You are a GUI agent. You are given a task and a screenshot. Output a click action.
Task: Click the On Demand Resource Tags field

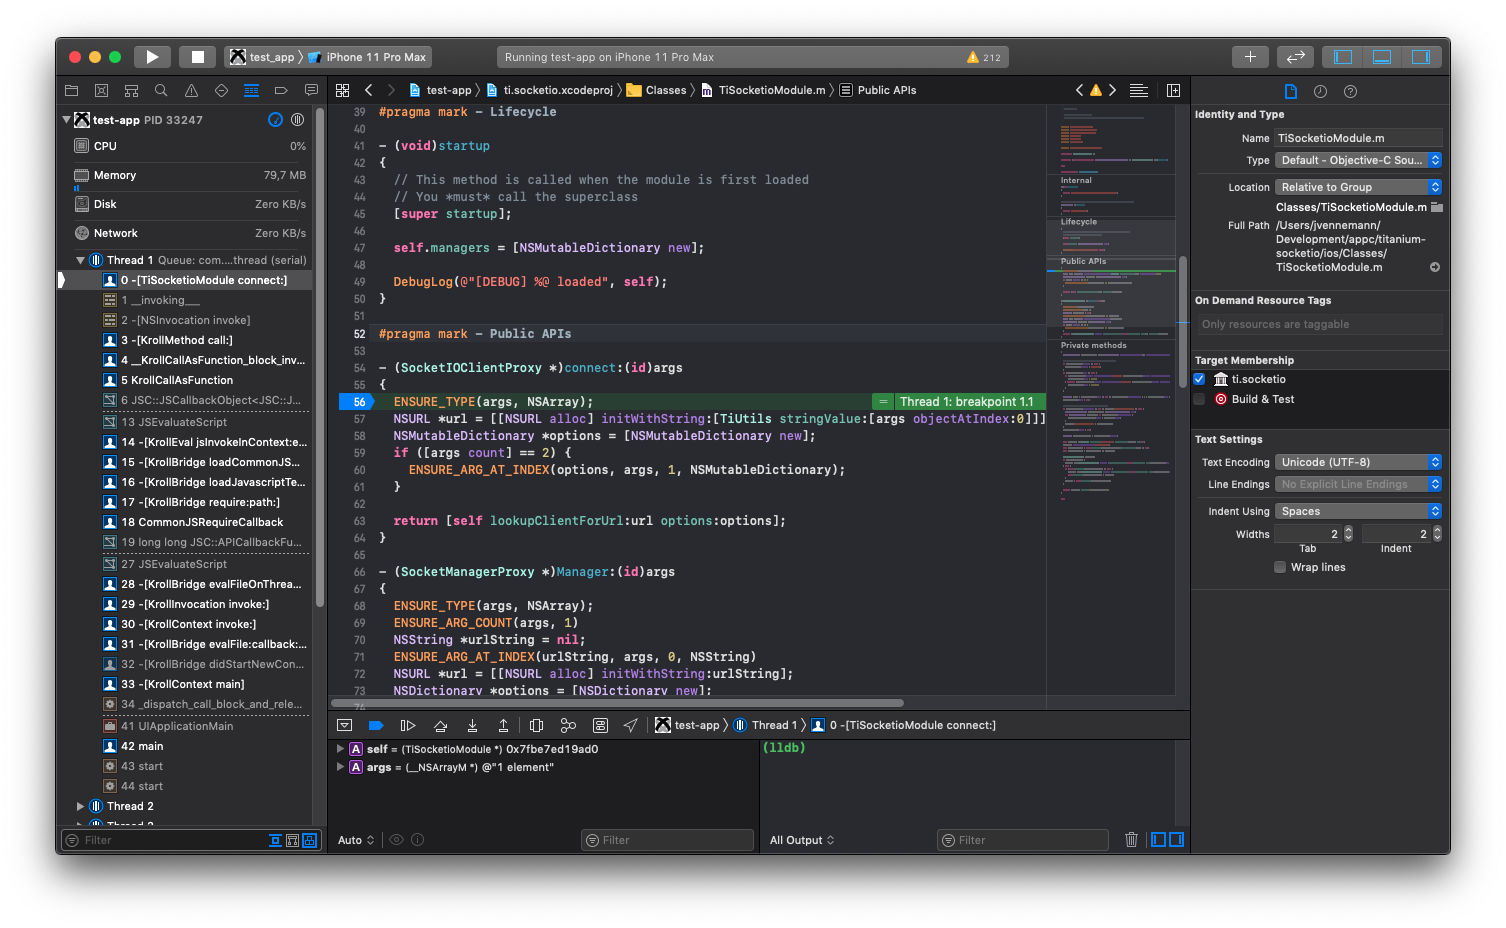click(1321, 324)
